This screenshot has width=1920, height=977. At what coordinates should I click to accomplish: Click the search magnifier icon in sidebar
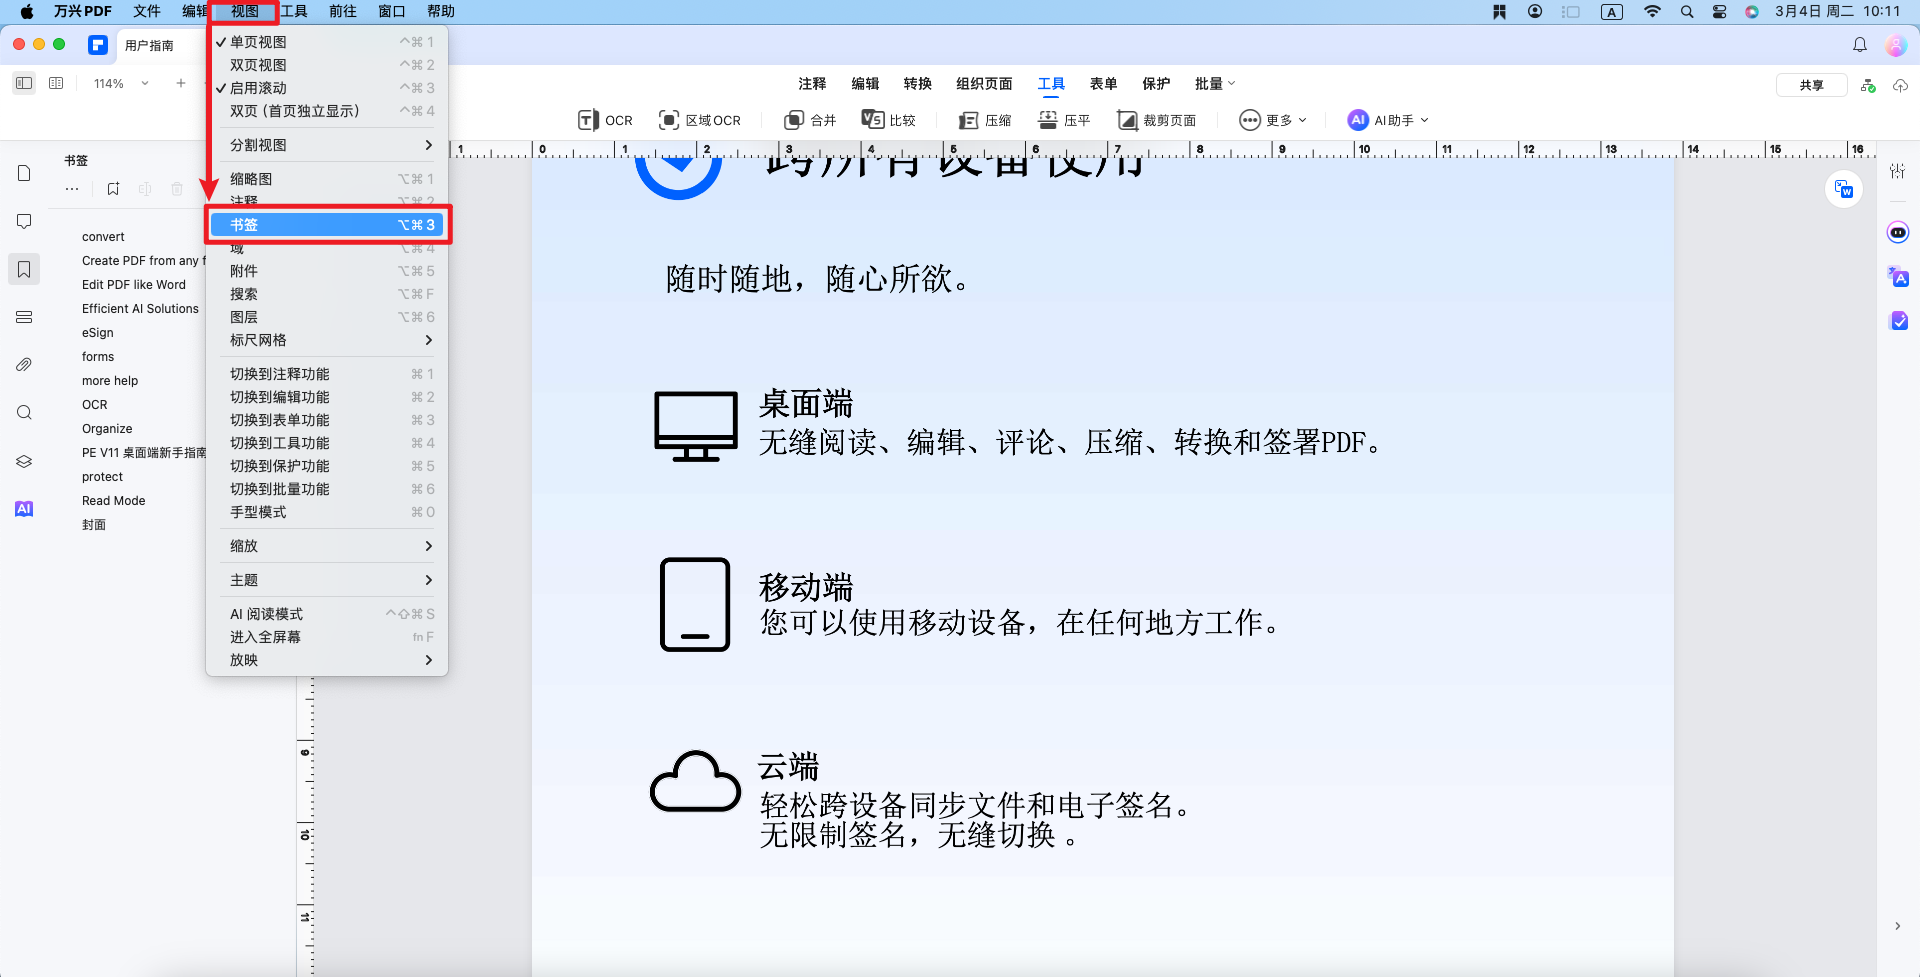pos(24,413)
